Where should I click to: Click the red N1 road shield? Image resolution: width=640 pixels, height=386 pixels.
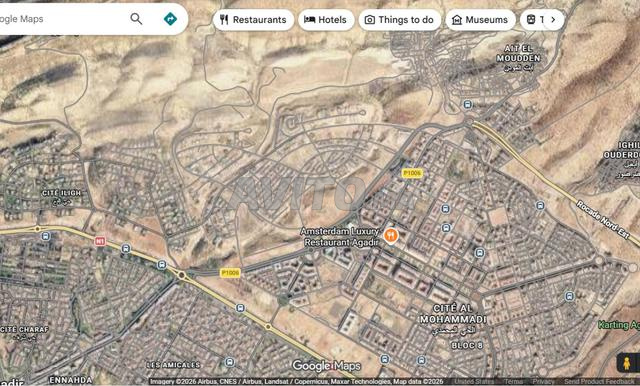(x=100, y=241)
